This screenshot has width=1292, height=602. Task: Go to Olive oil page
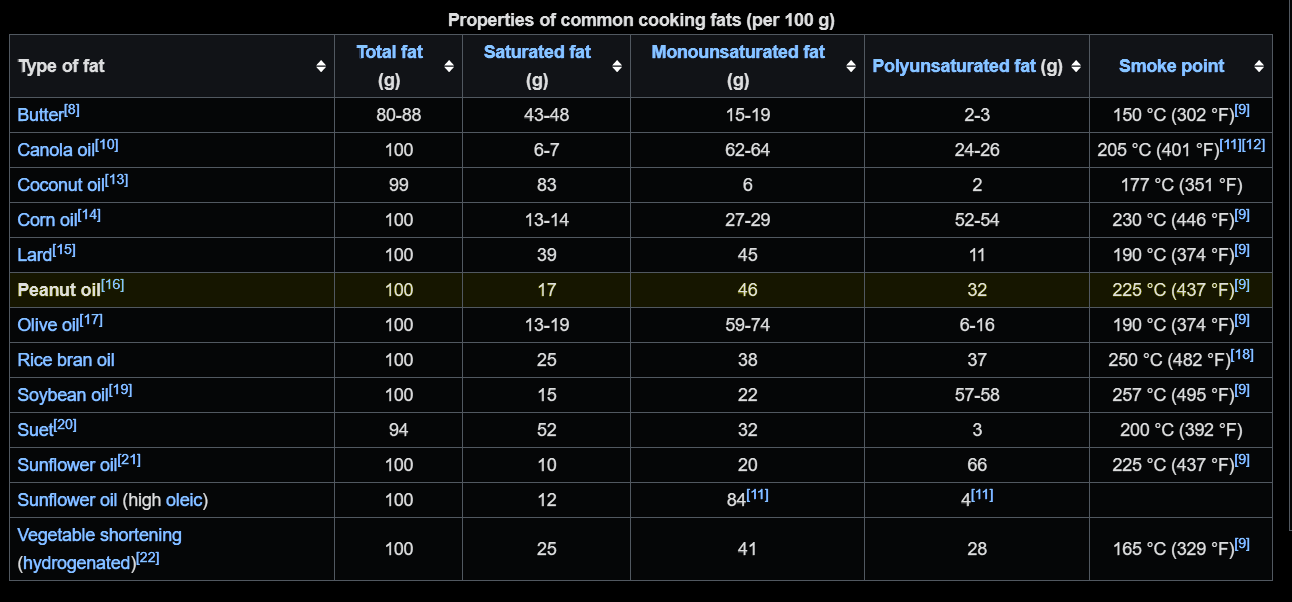(x=48, y=325)
